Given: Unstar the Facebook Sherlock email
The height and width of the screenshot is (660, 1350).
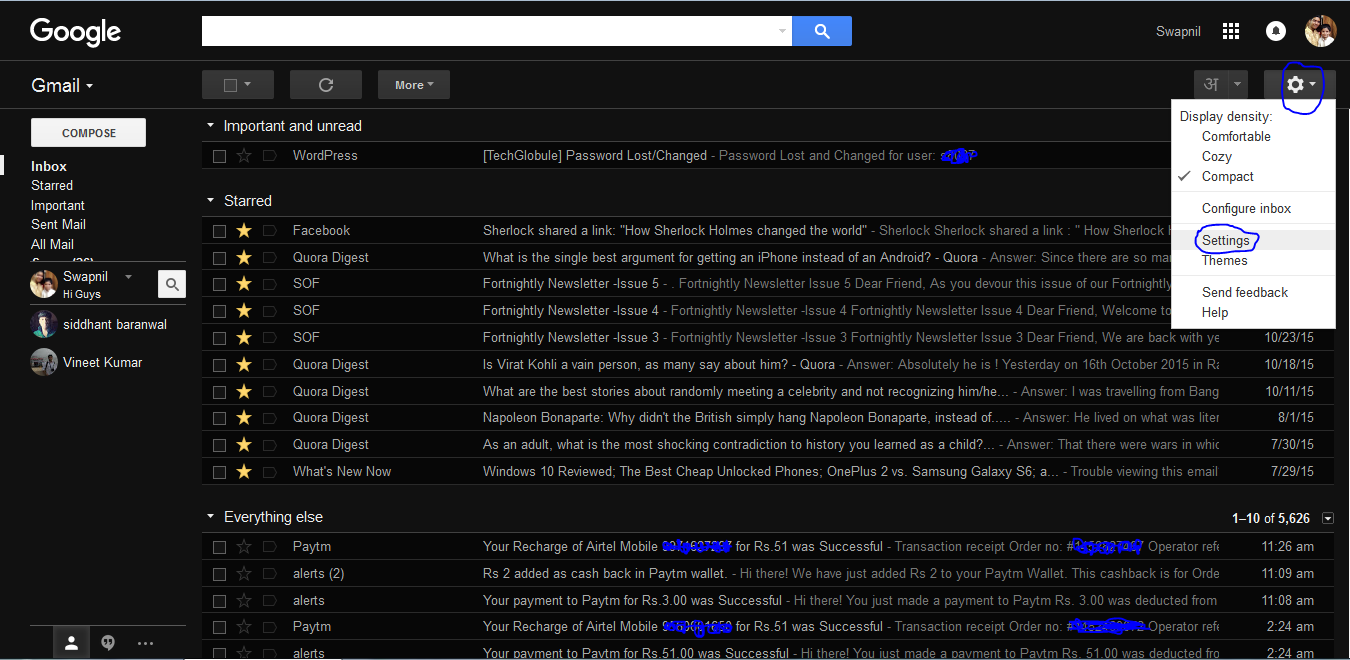Looking at the screenshot, I should point(244,231).
